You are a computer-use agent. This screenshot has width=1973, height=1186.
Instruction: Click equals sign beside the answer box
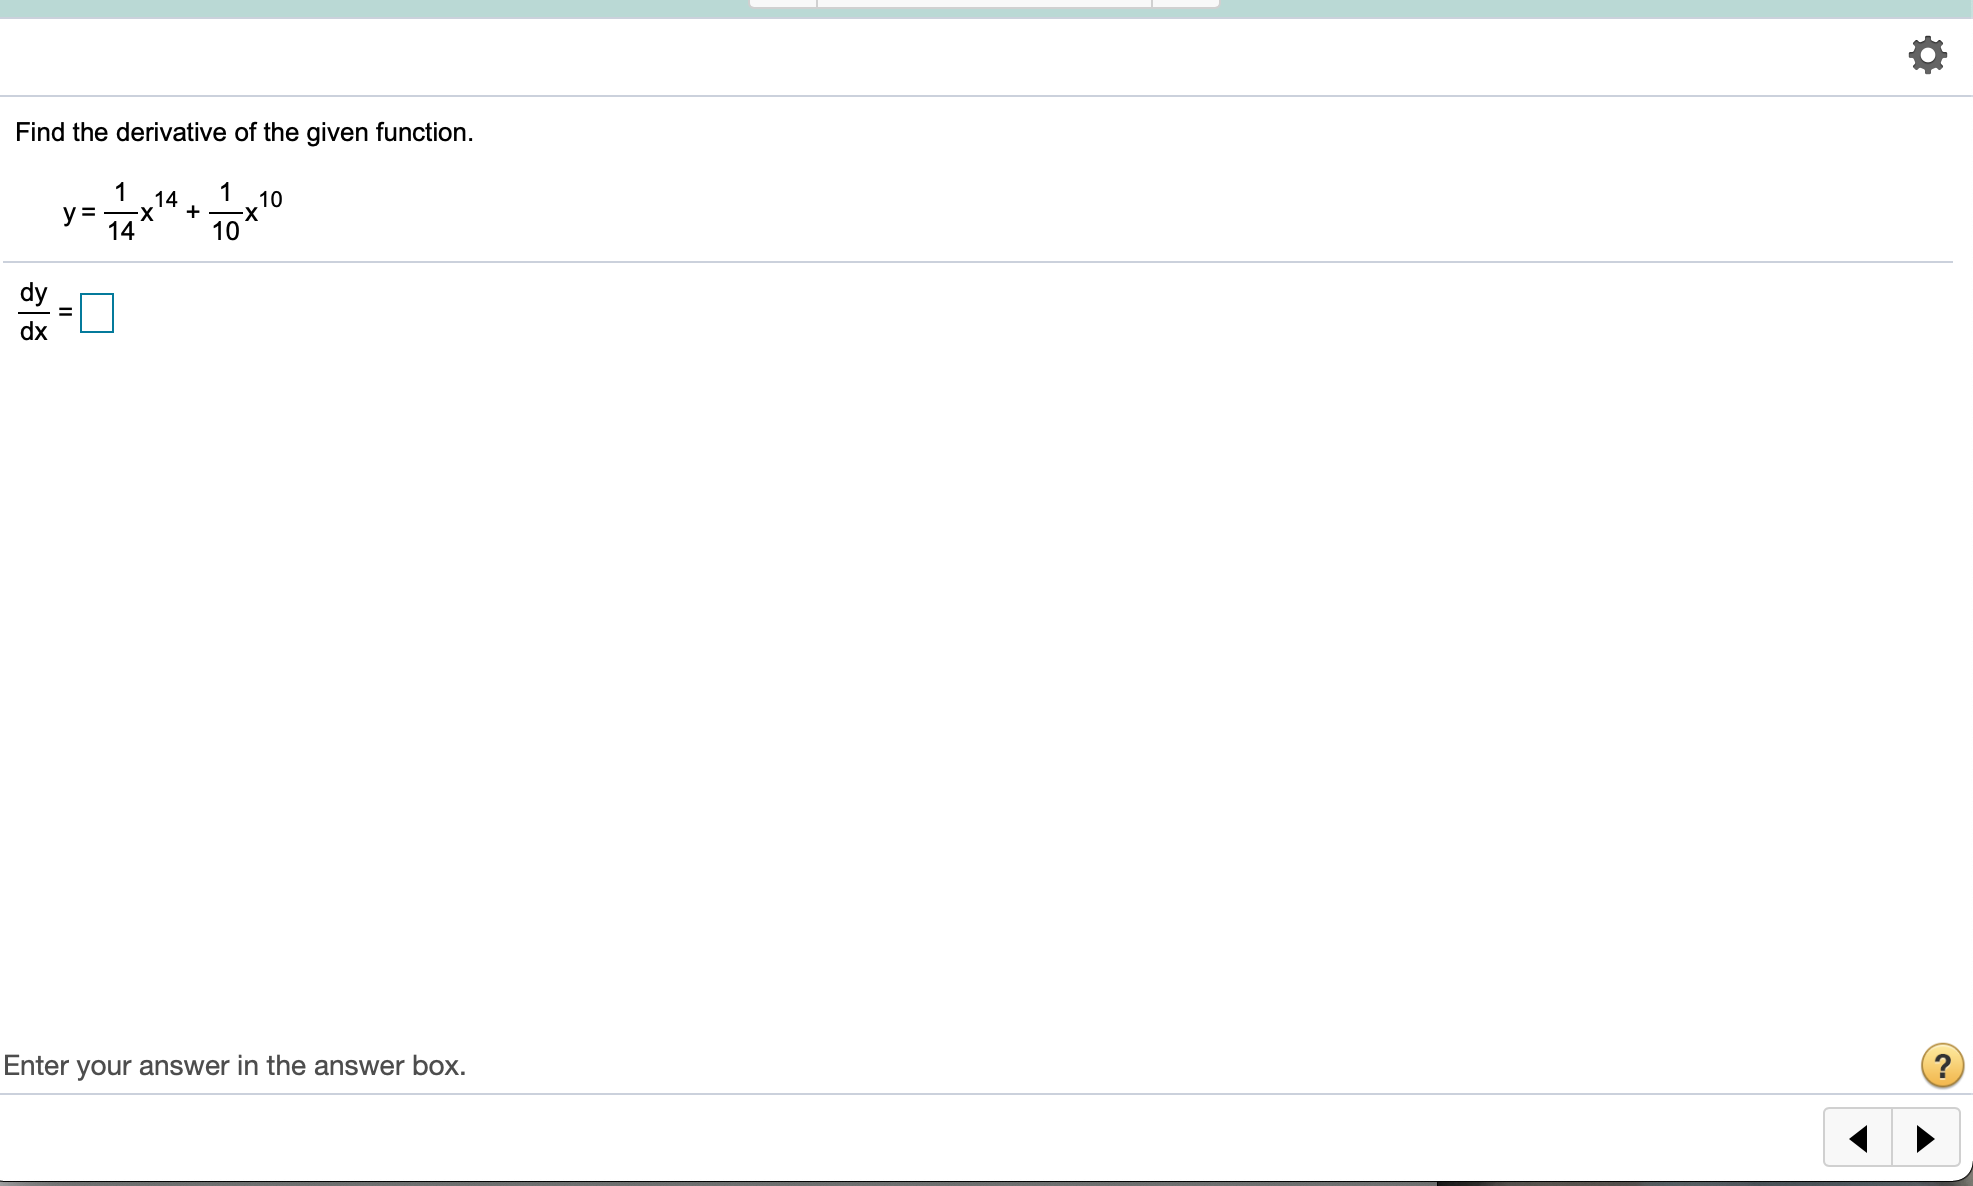point(65,312)
